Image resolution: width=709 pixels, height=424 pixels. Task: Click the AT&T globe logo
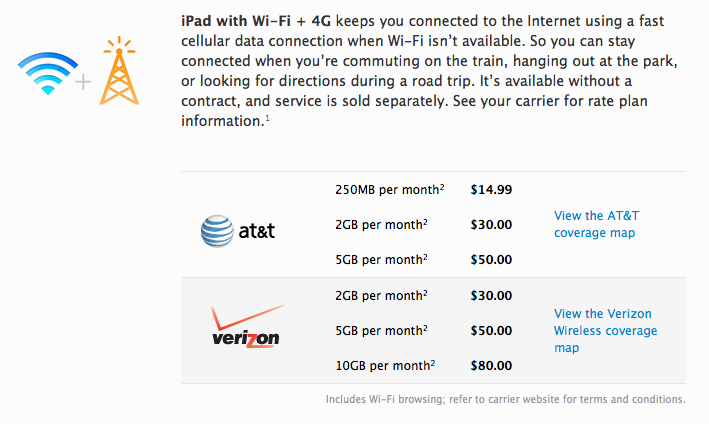217,231
